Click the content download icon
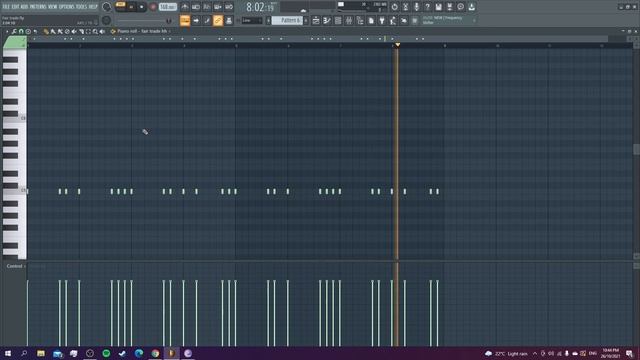 pyautogui.click(x=471, y=7)
